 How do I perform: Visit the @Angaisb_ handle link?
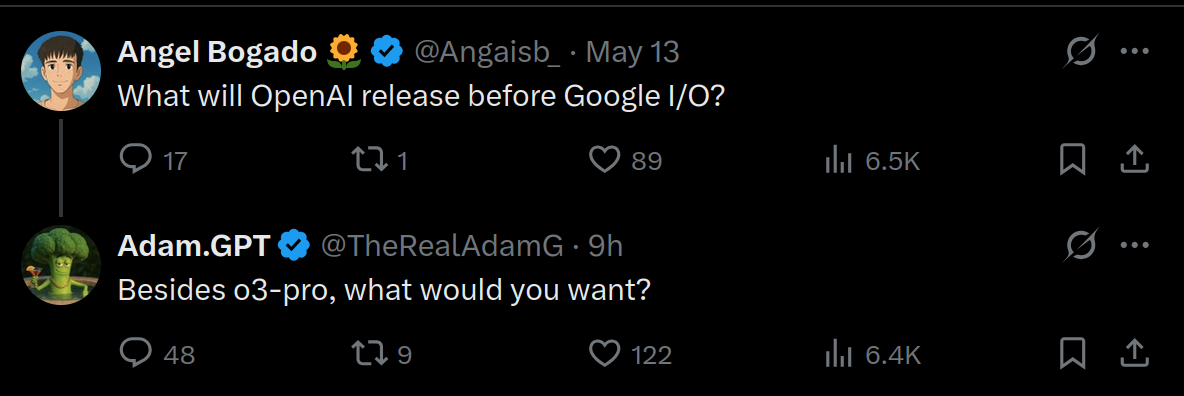487,52
